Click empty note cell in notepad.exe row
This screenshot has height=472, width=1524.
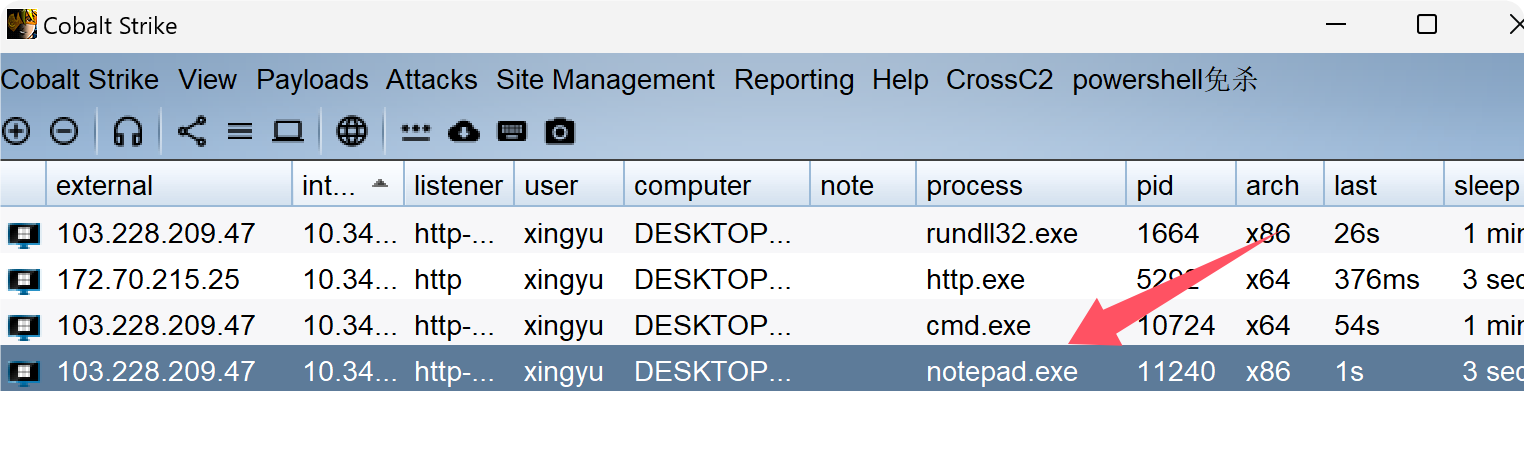pyautogui.click(x=863, y=372)
